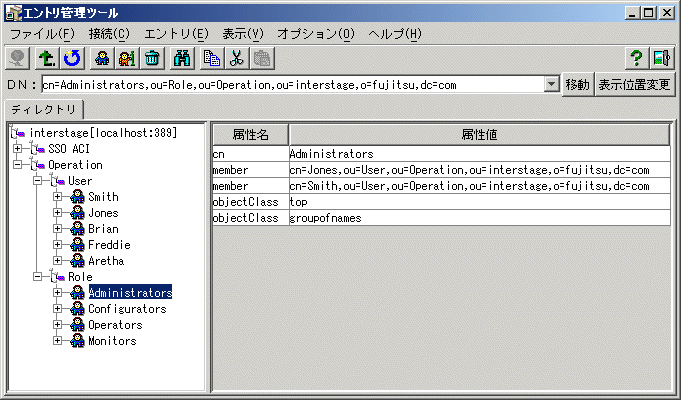
Task: Click the modify entry toolbar icon
Action: 126,58
